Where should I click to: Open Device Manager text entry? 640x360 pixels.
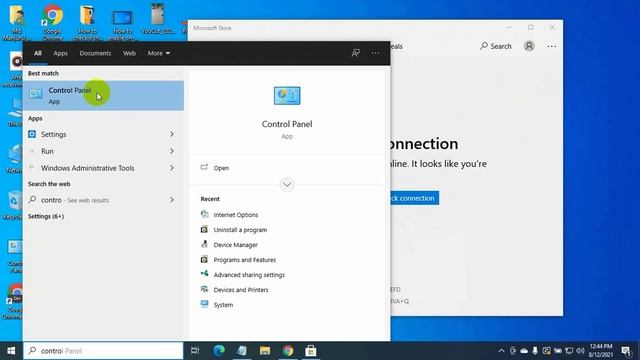tap(236, 245)
